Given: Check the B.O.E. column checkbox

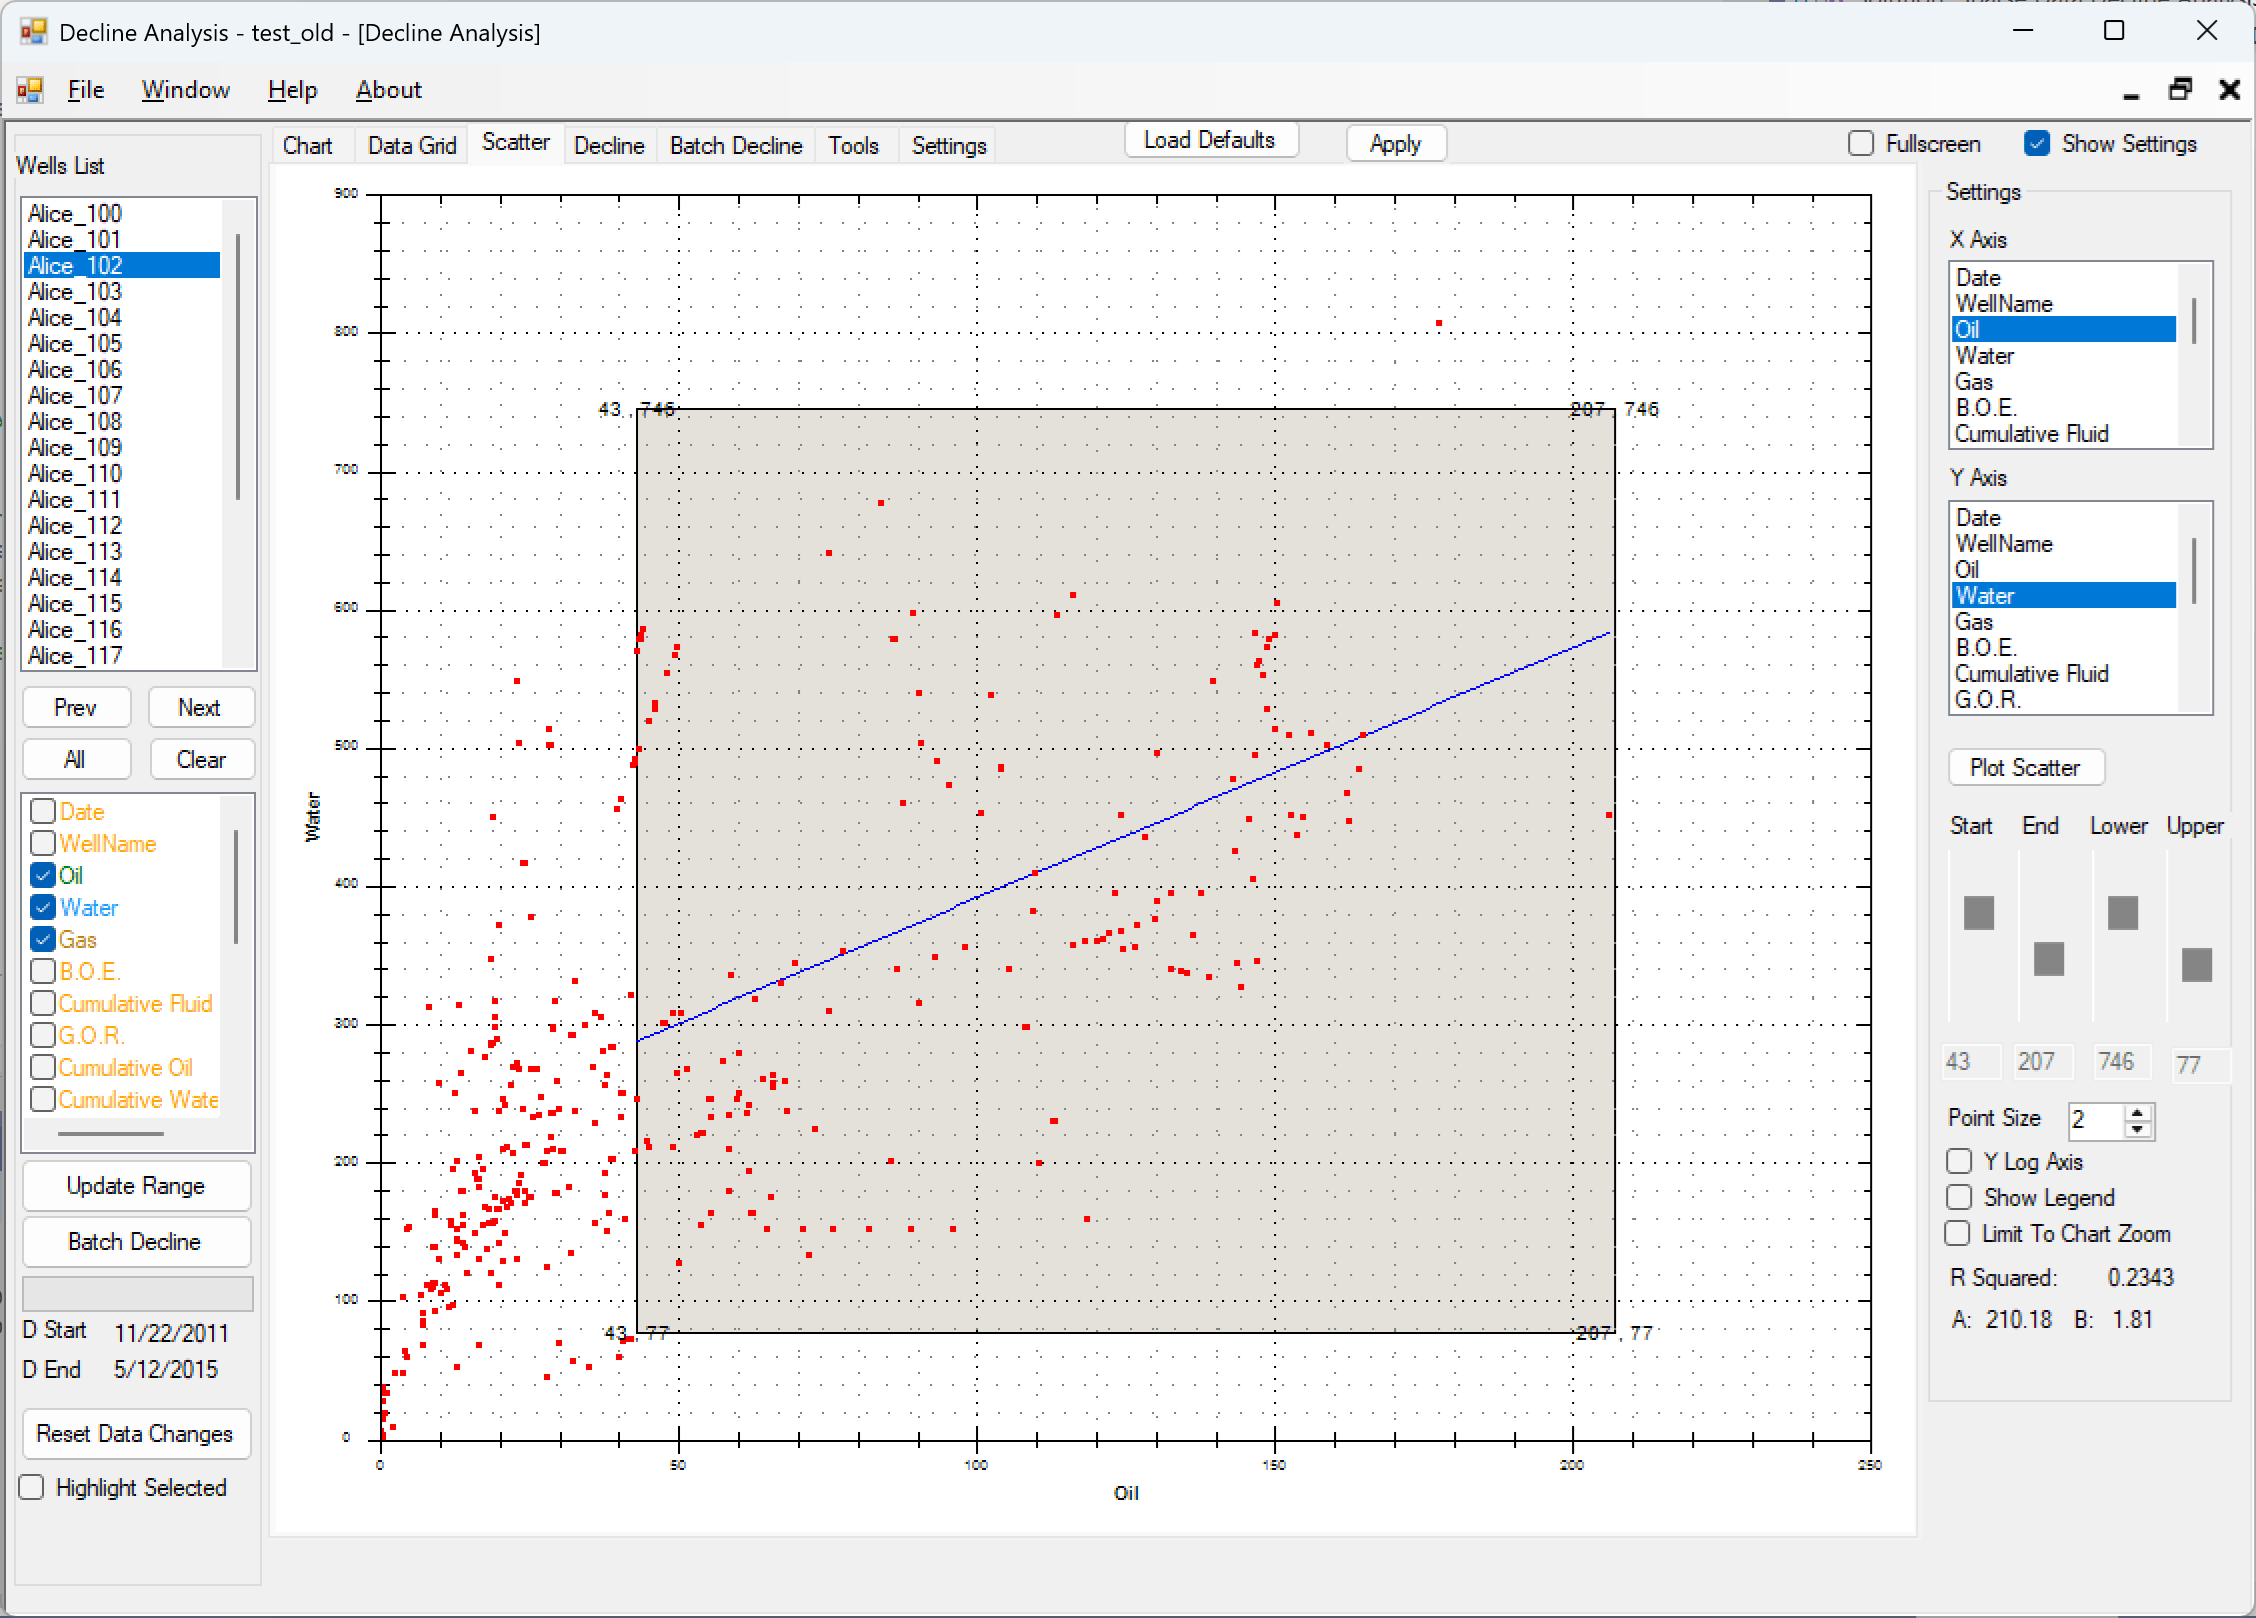Looking at the screenshot, I should (x=43, y=971).
